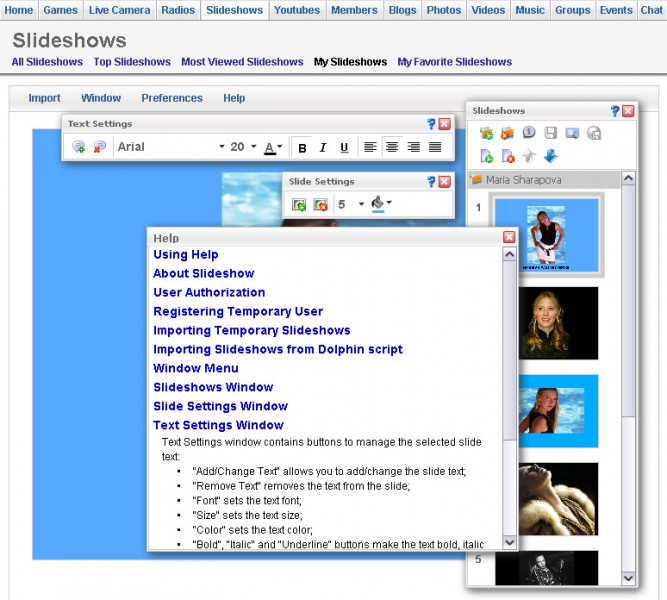Toggle Italic text formatting
The image size is (667, 600).
click(x=323, y=148)
